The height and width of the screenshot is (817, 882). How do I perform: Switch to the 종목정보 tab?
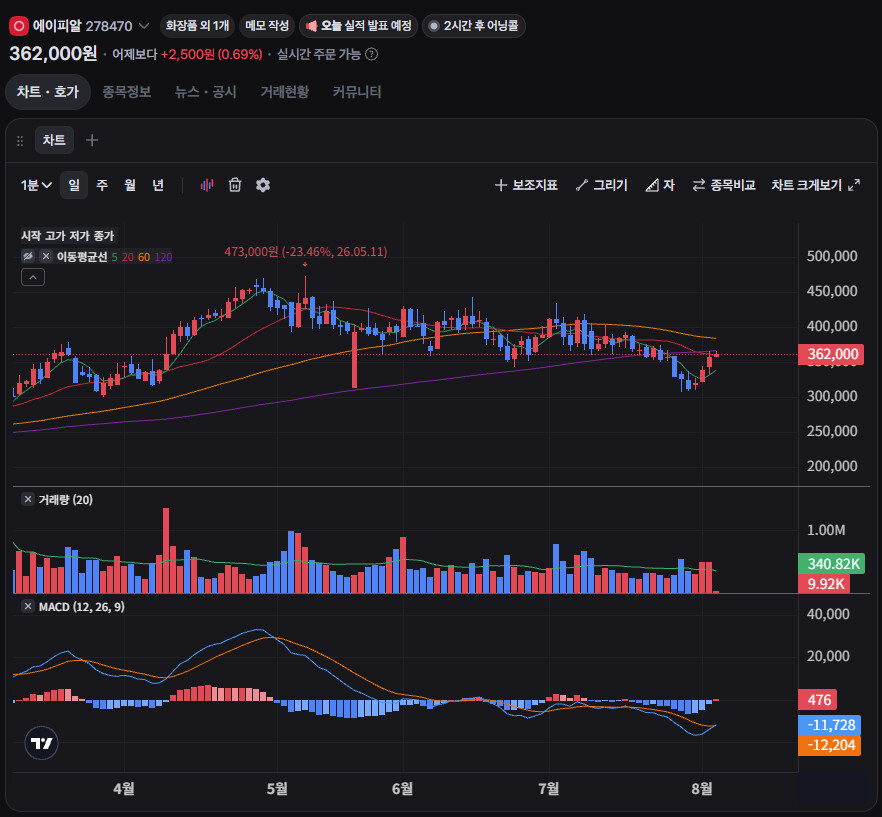(x=127, y=92)
